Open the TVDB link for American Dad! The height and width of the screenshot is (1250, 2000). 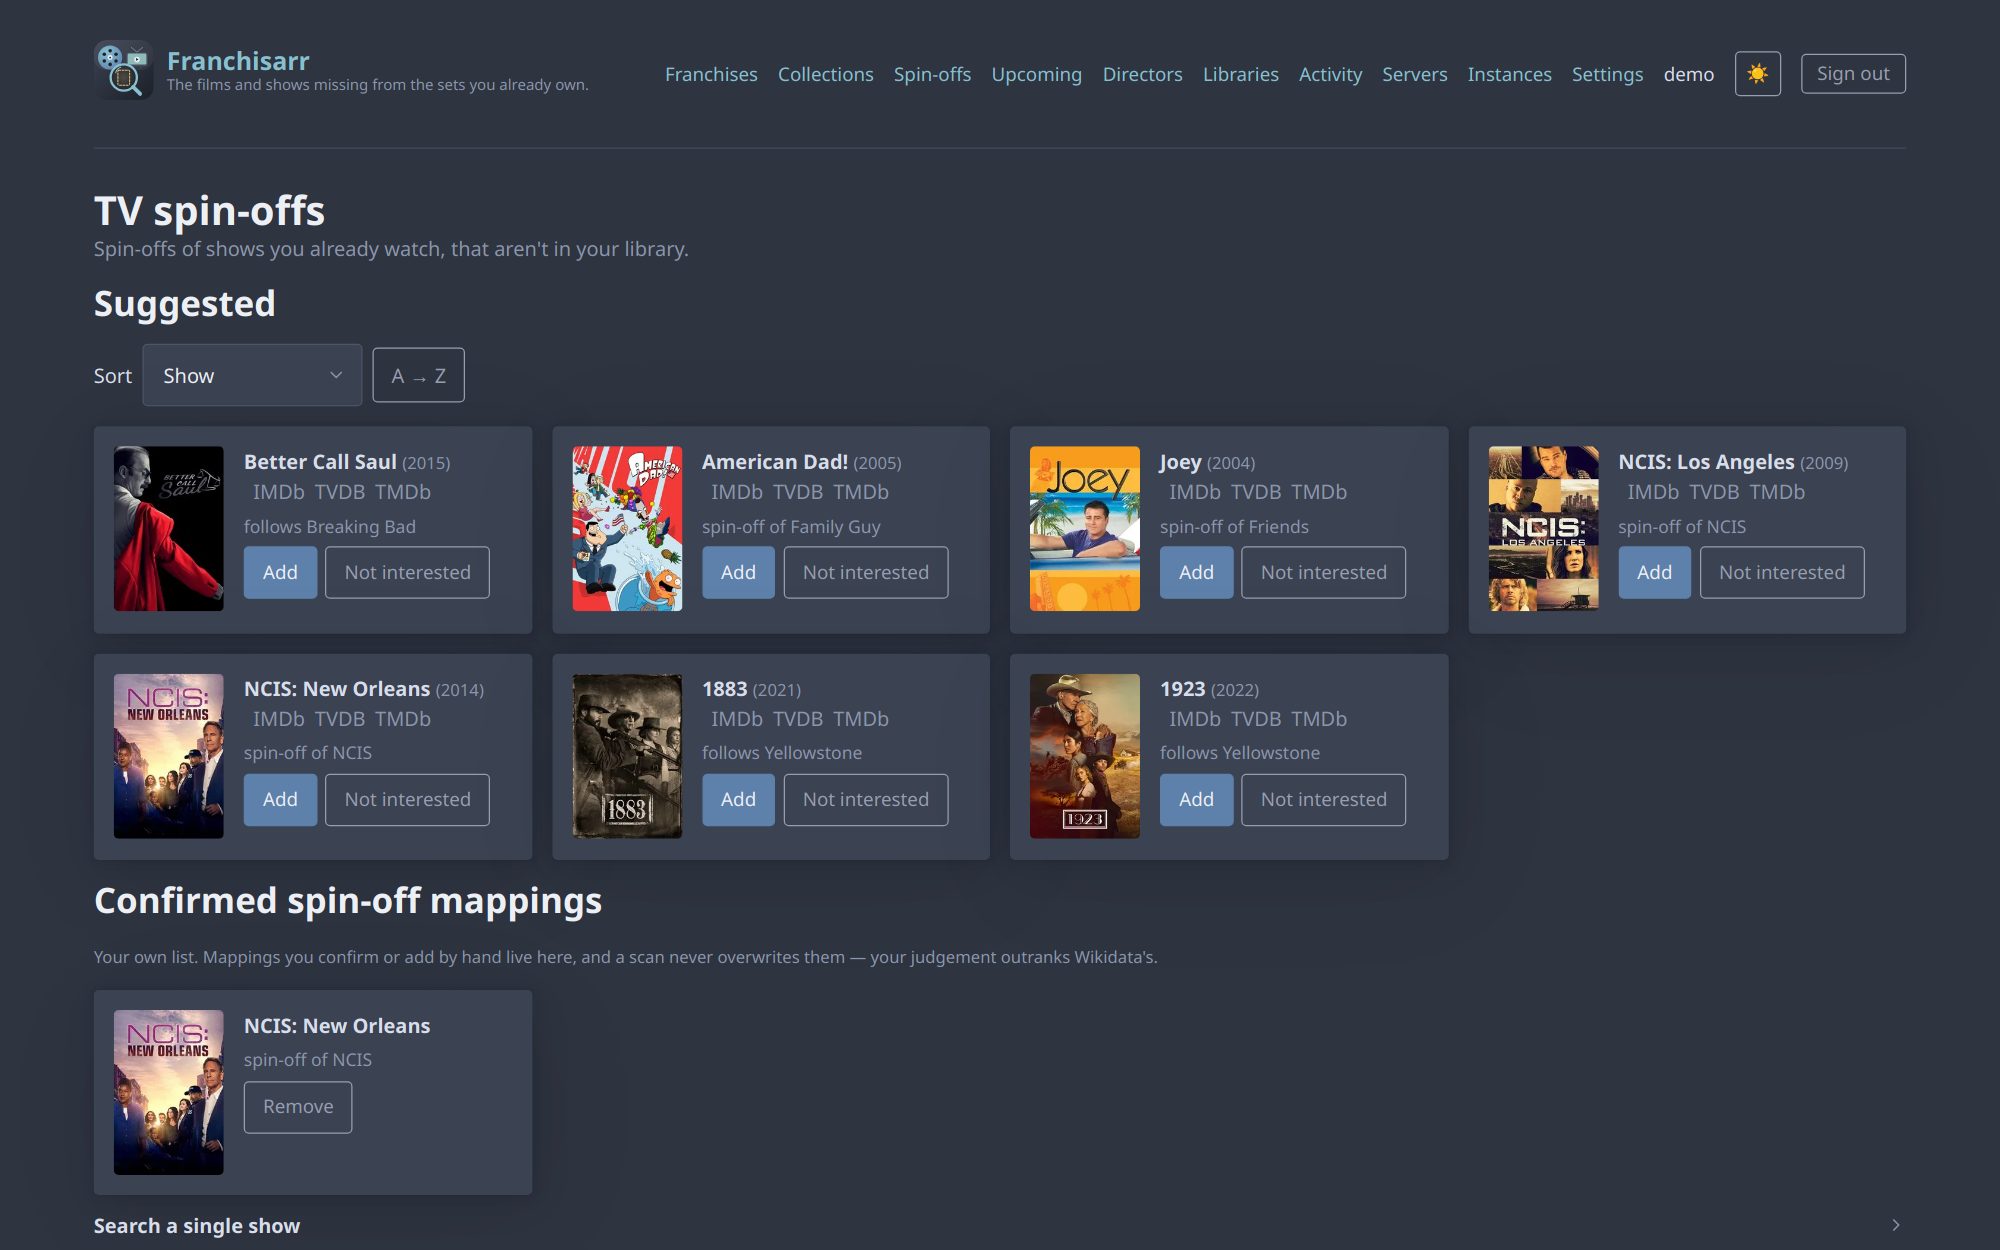click(798, 492)
